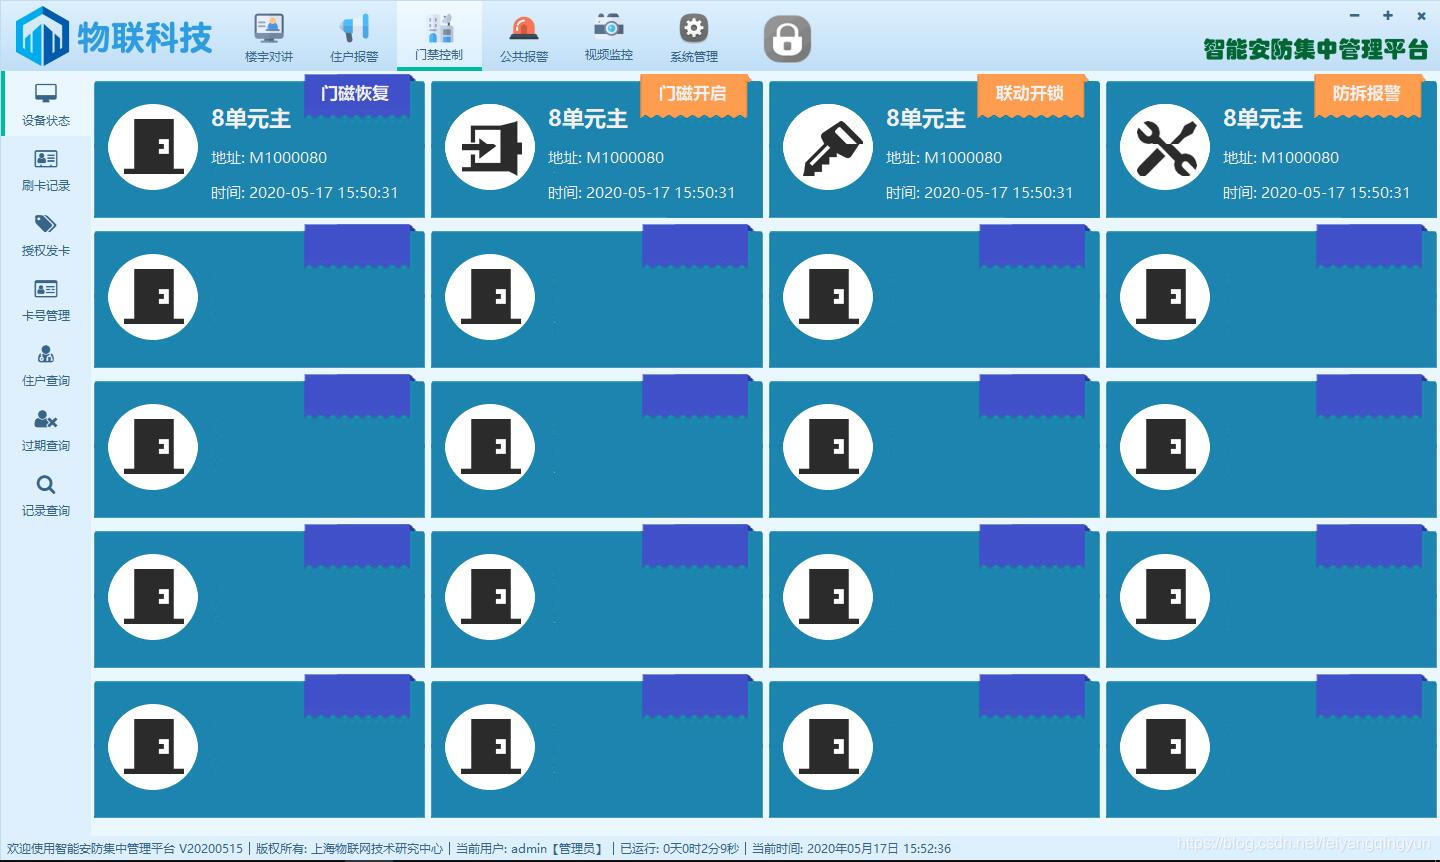Click the orange 防拆报警 status tag

1368,96
